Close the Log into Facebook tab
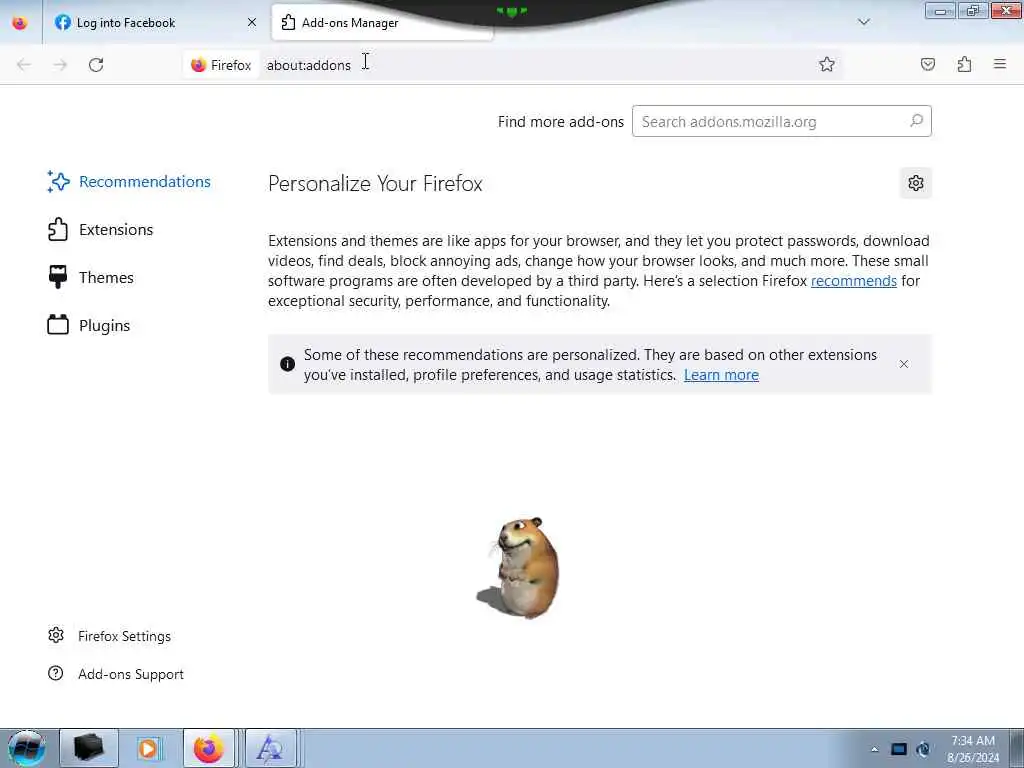Viewport: 1024px width, 768px height. (x=251, y=23)
